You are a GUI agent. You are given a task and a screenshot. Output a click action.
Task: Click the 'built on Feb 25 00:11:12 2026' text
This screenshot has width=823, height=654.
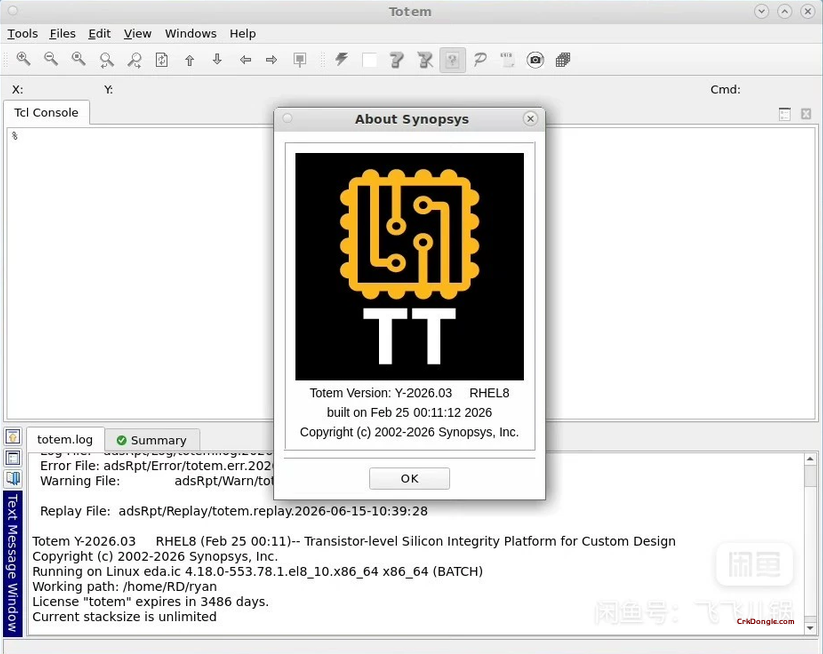click(x=409, y=413)
